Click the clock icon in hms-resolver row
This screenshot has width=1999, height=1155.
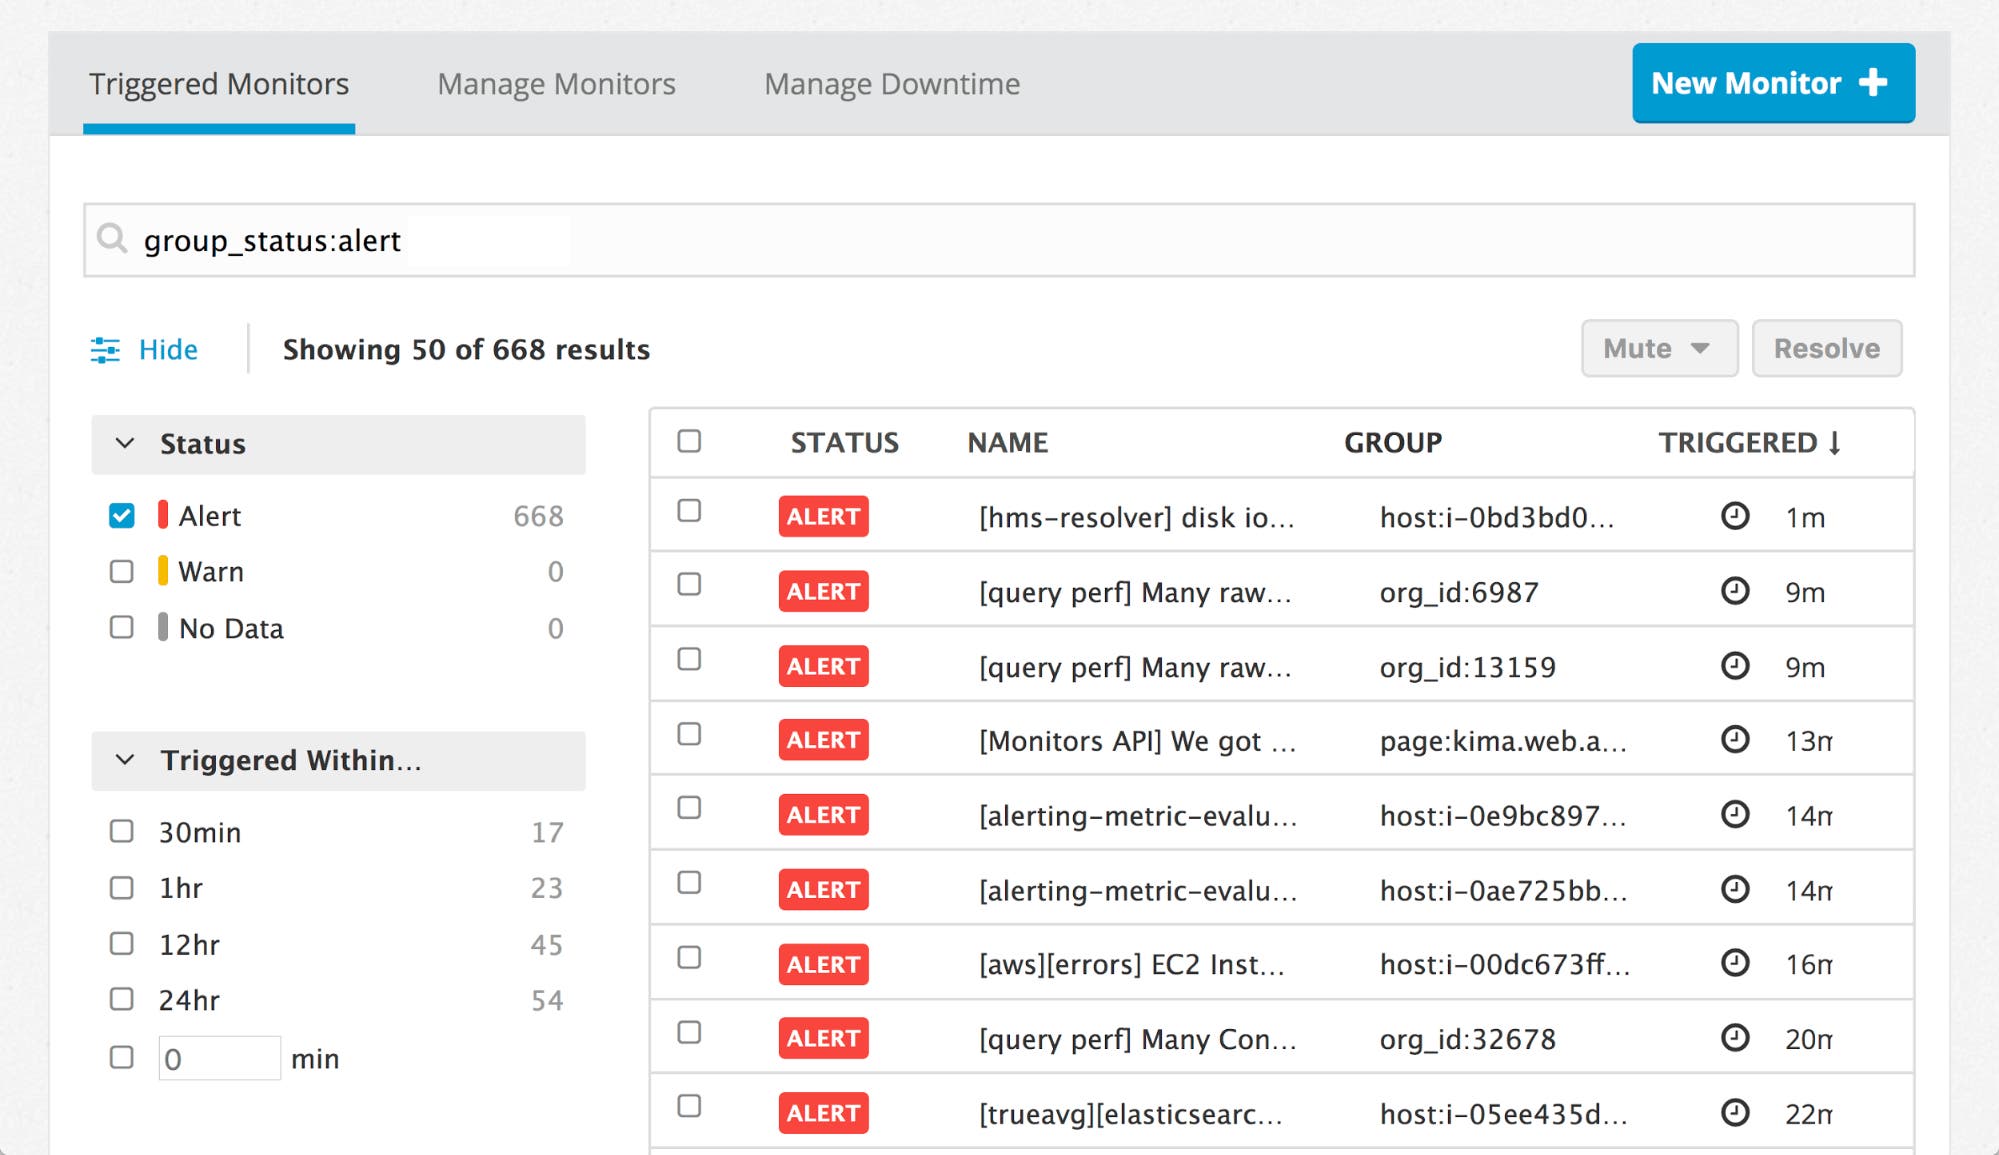(1735, 516)
